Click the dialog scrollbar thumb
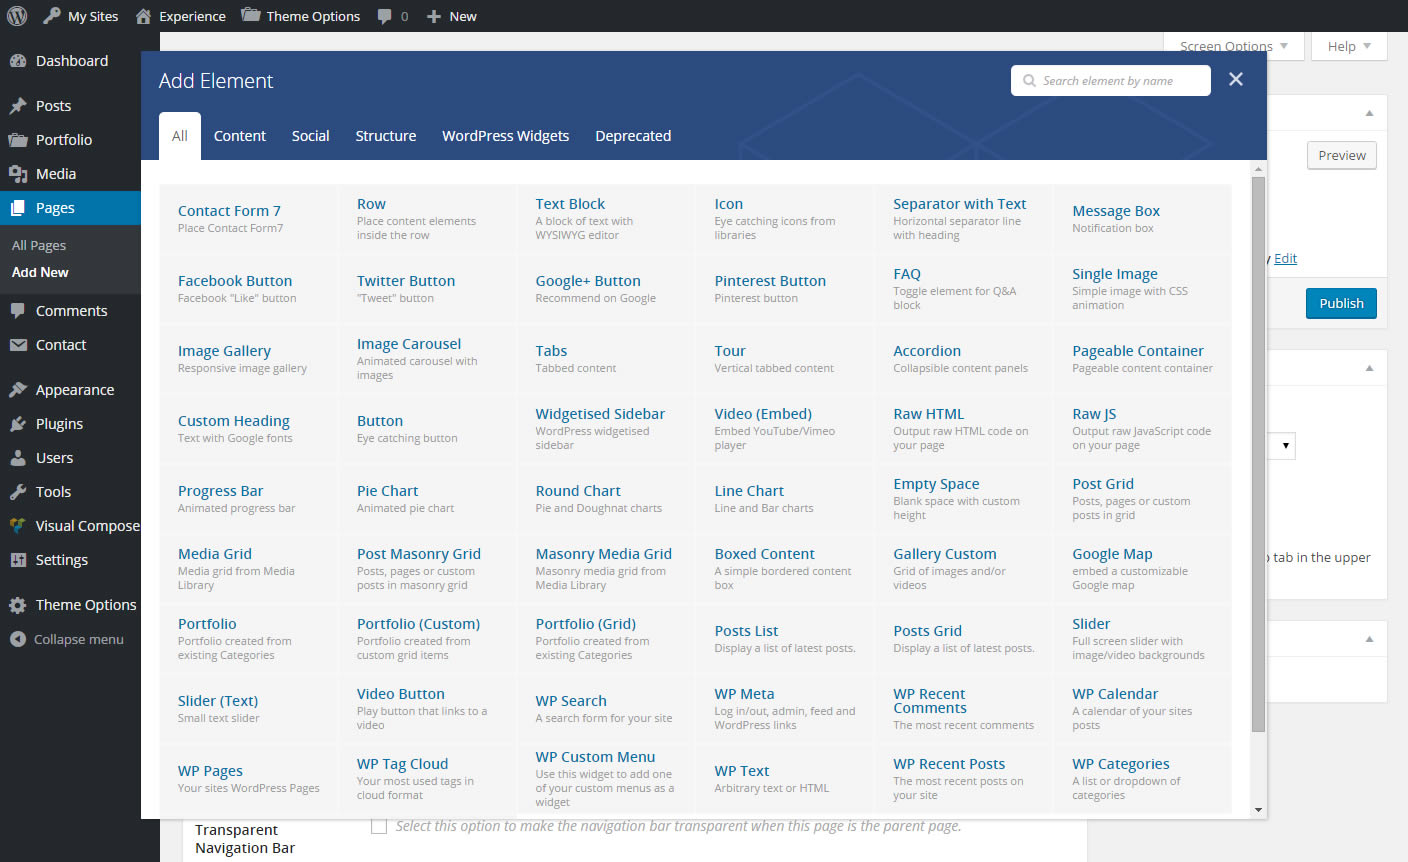 1258,454
